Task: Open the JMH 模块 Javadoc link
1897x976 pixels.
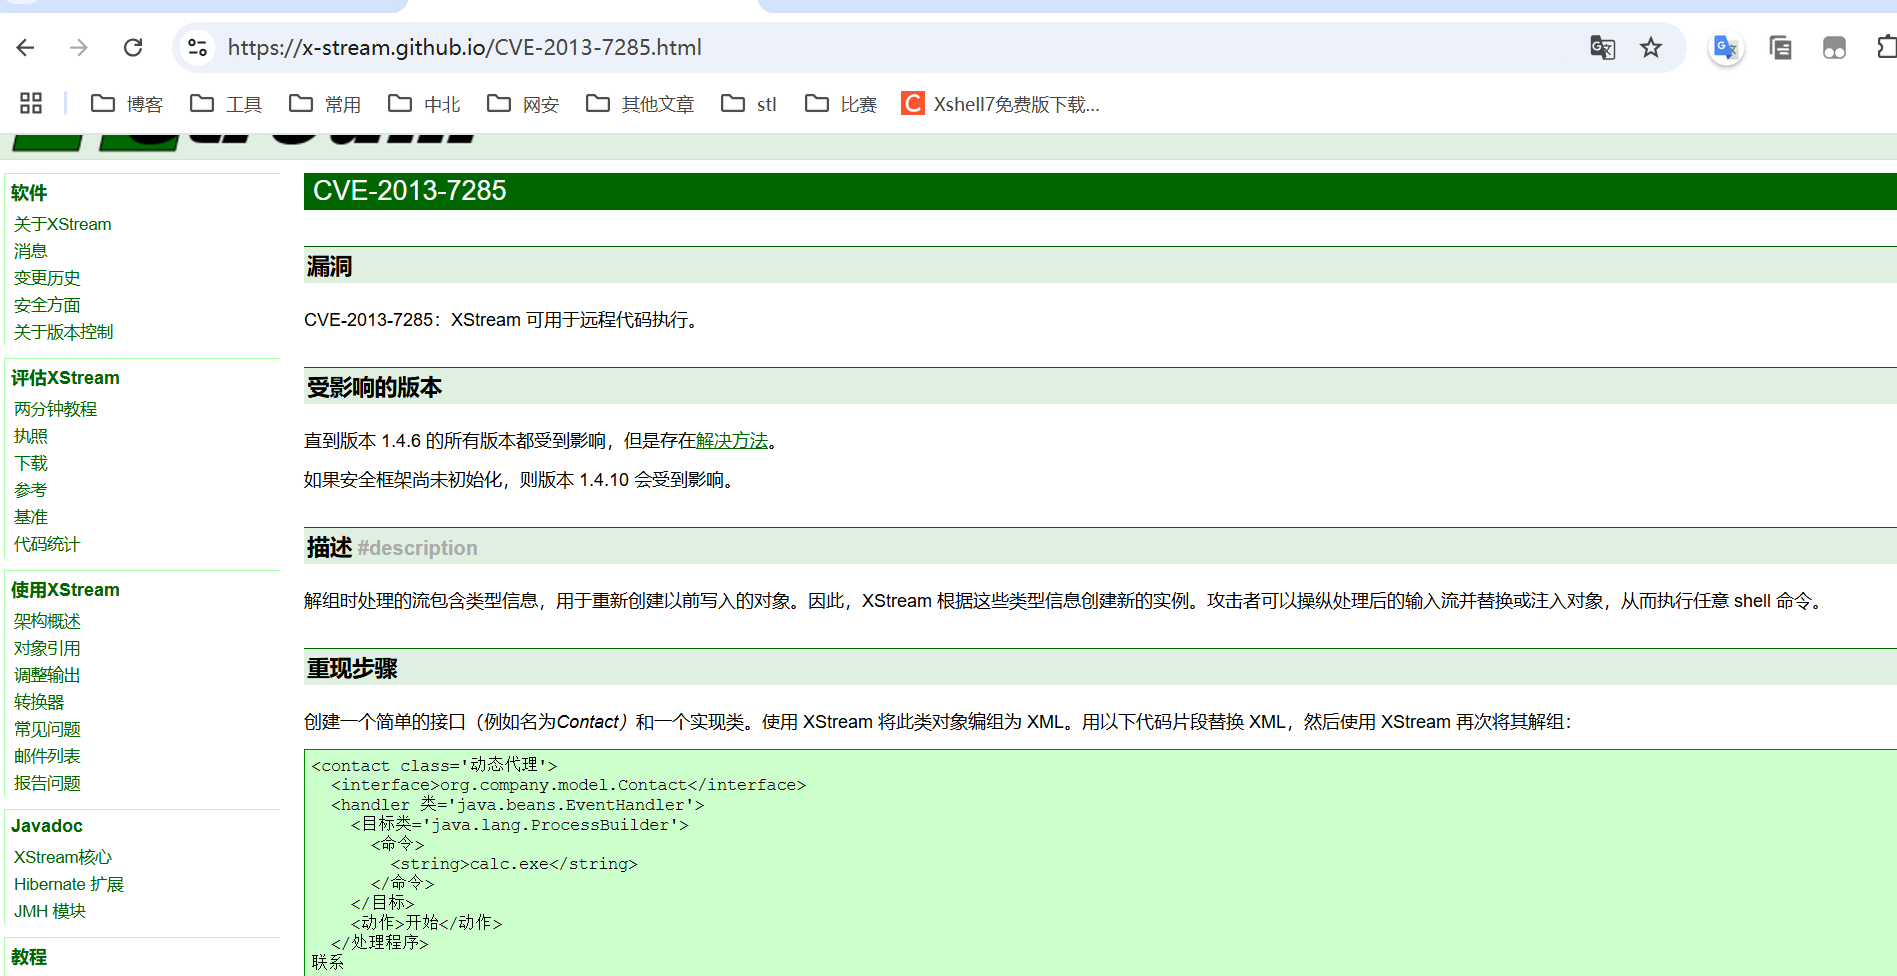Action: point(50,911)
